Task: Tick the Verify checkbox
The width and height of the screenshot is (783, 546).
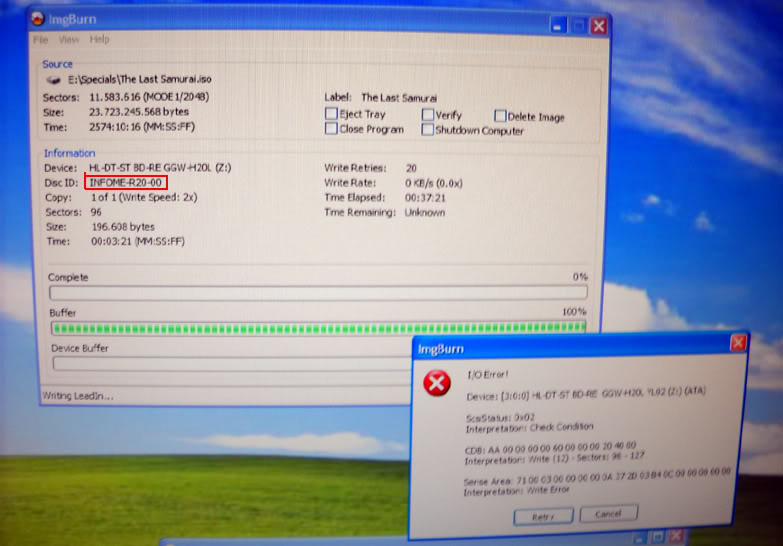Action: click(x=427, y=114)
